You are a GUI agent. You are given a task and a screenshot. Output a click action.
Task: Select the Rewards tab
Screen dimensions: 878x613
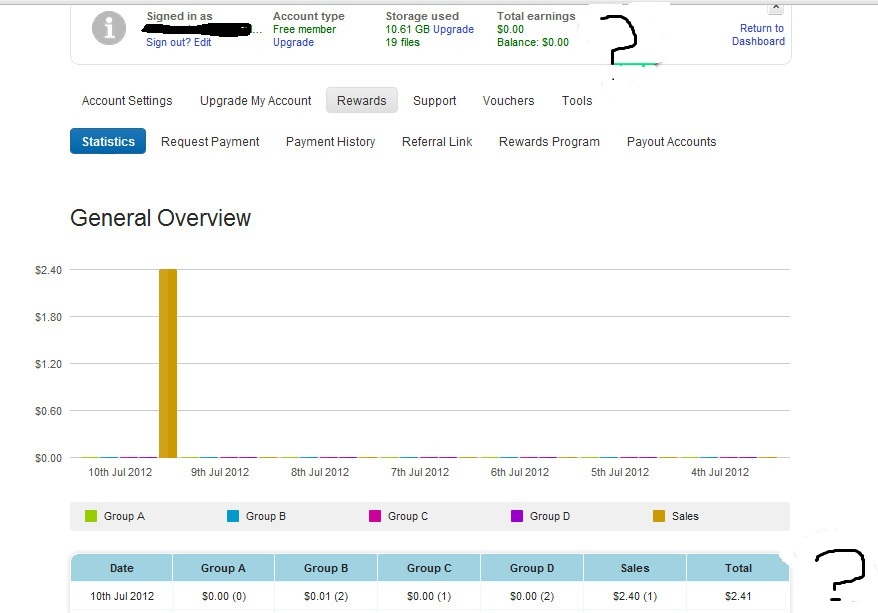362,100
